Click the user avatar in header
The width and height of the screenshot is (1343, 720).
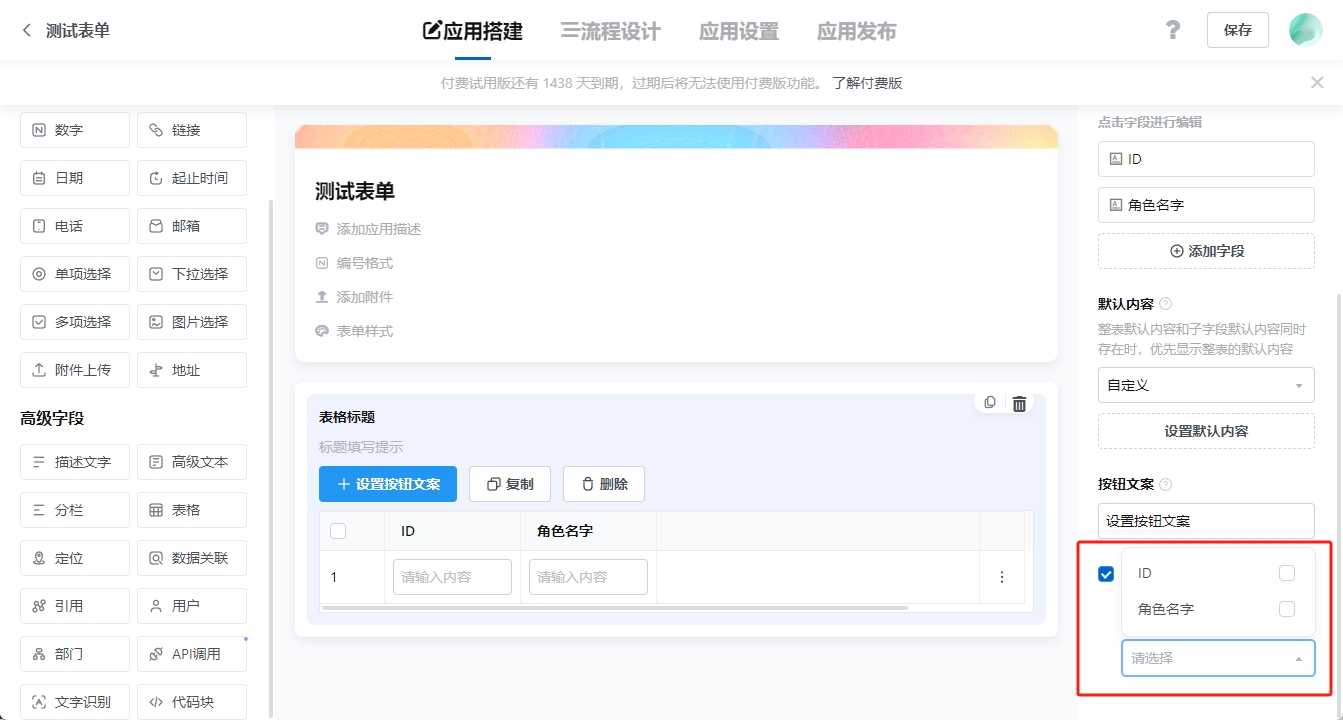[1305, 30]
